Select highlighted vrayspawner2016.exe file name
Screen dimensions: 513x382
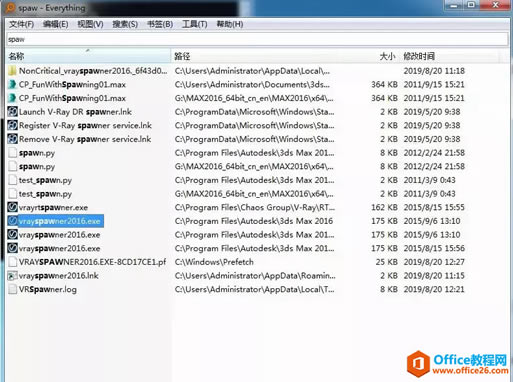coord(60,221)
